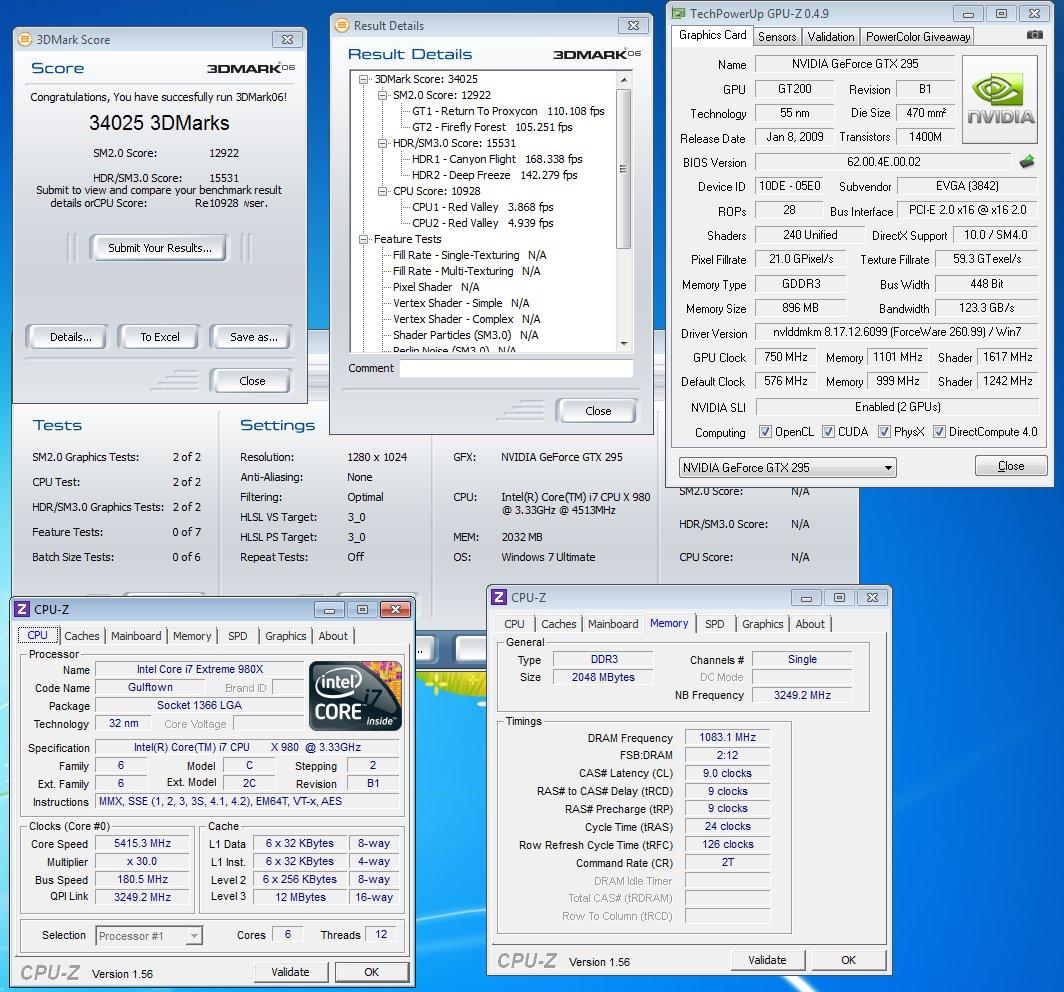
Task: Minimize the CPU-Z Memory window
Action: [x=806, y=598]
